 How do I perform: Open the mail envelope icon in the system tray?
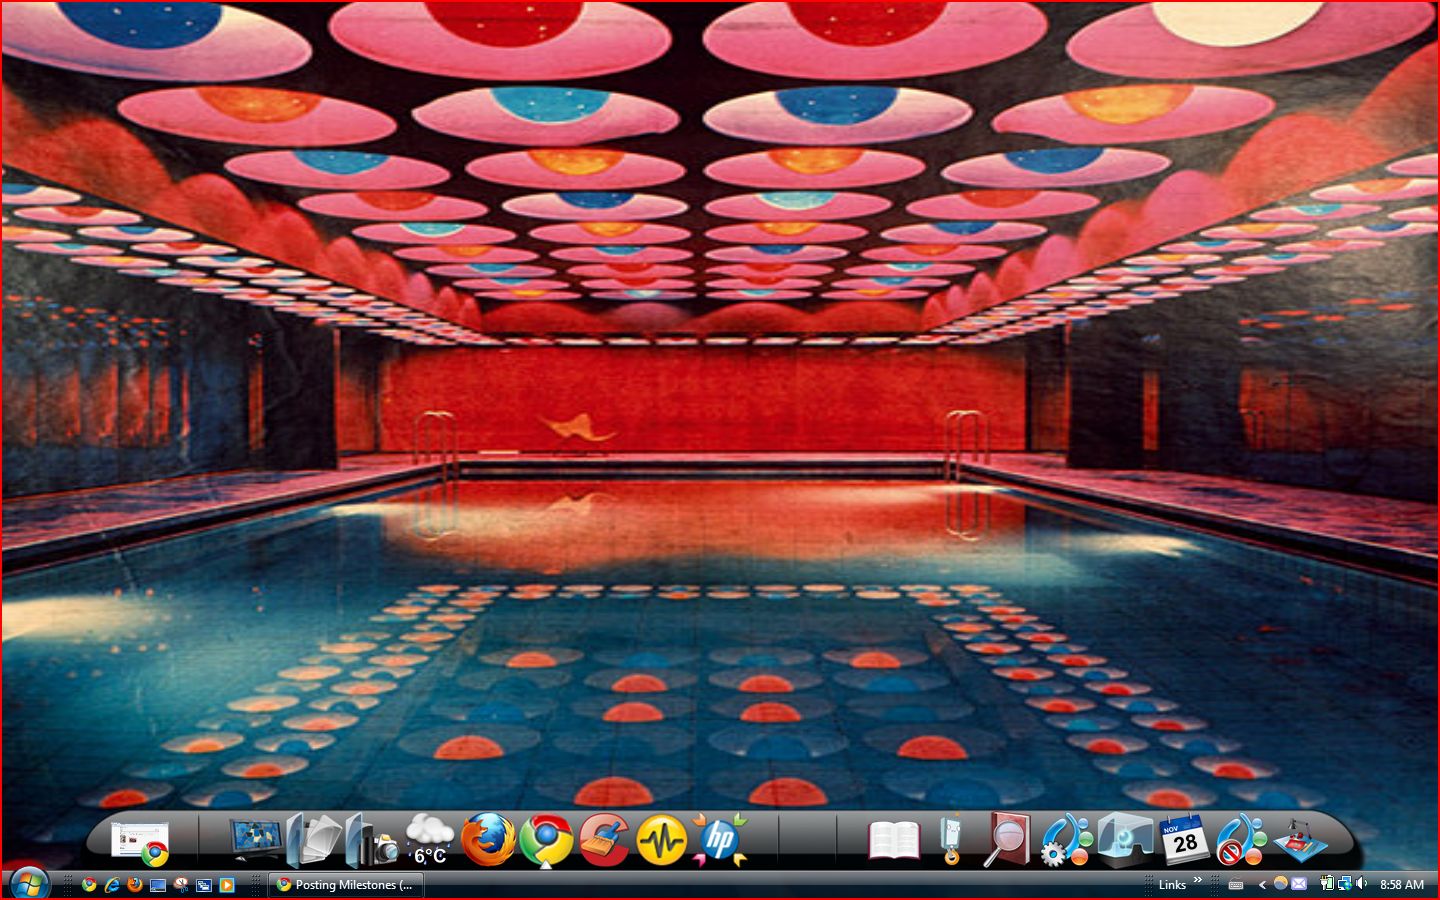click(x=1299, y=884)
